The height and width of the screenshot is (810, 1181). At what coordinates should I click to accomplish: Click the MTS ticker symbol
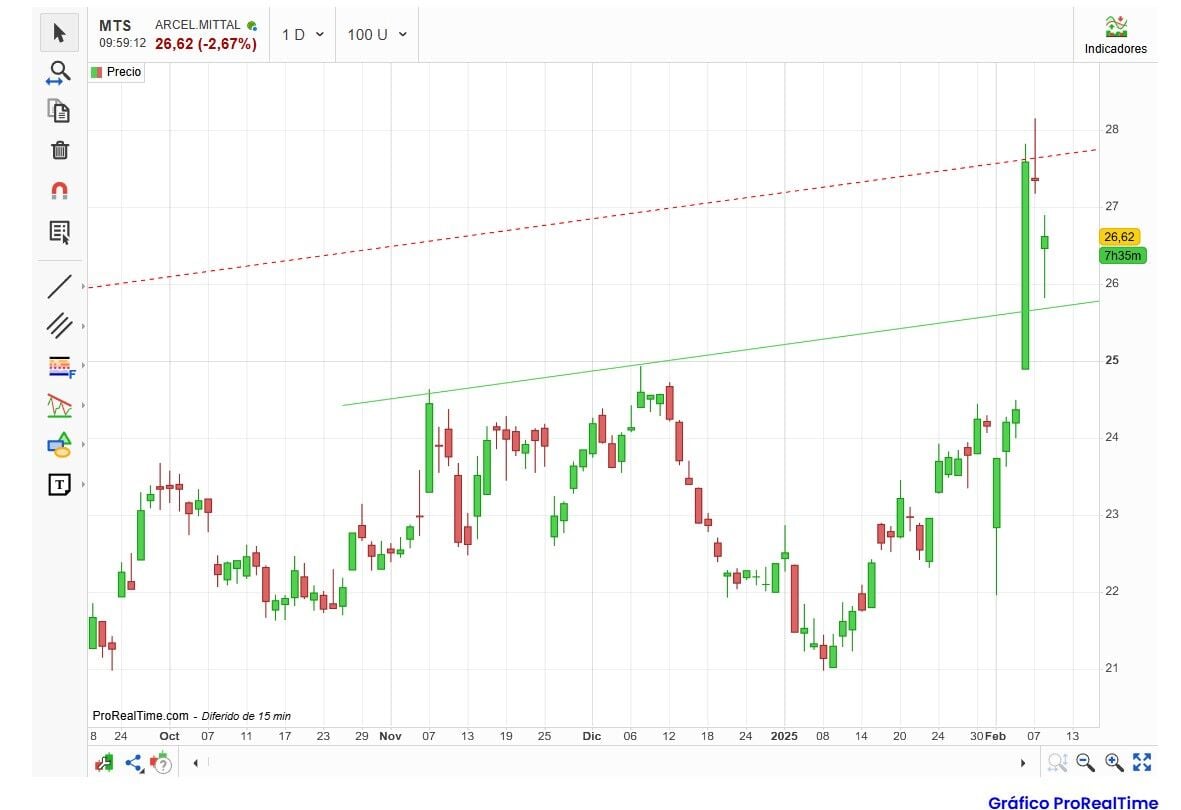point(114,26)
